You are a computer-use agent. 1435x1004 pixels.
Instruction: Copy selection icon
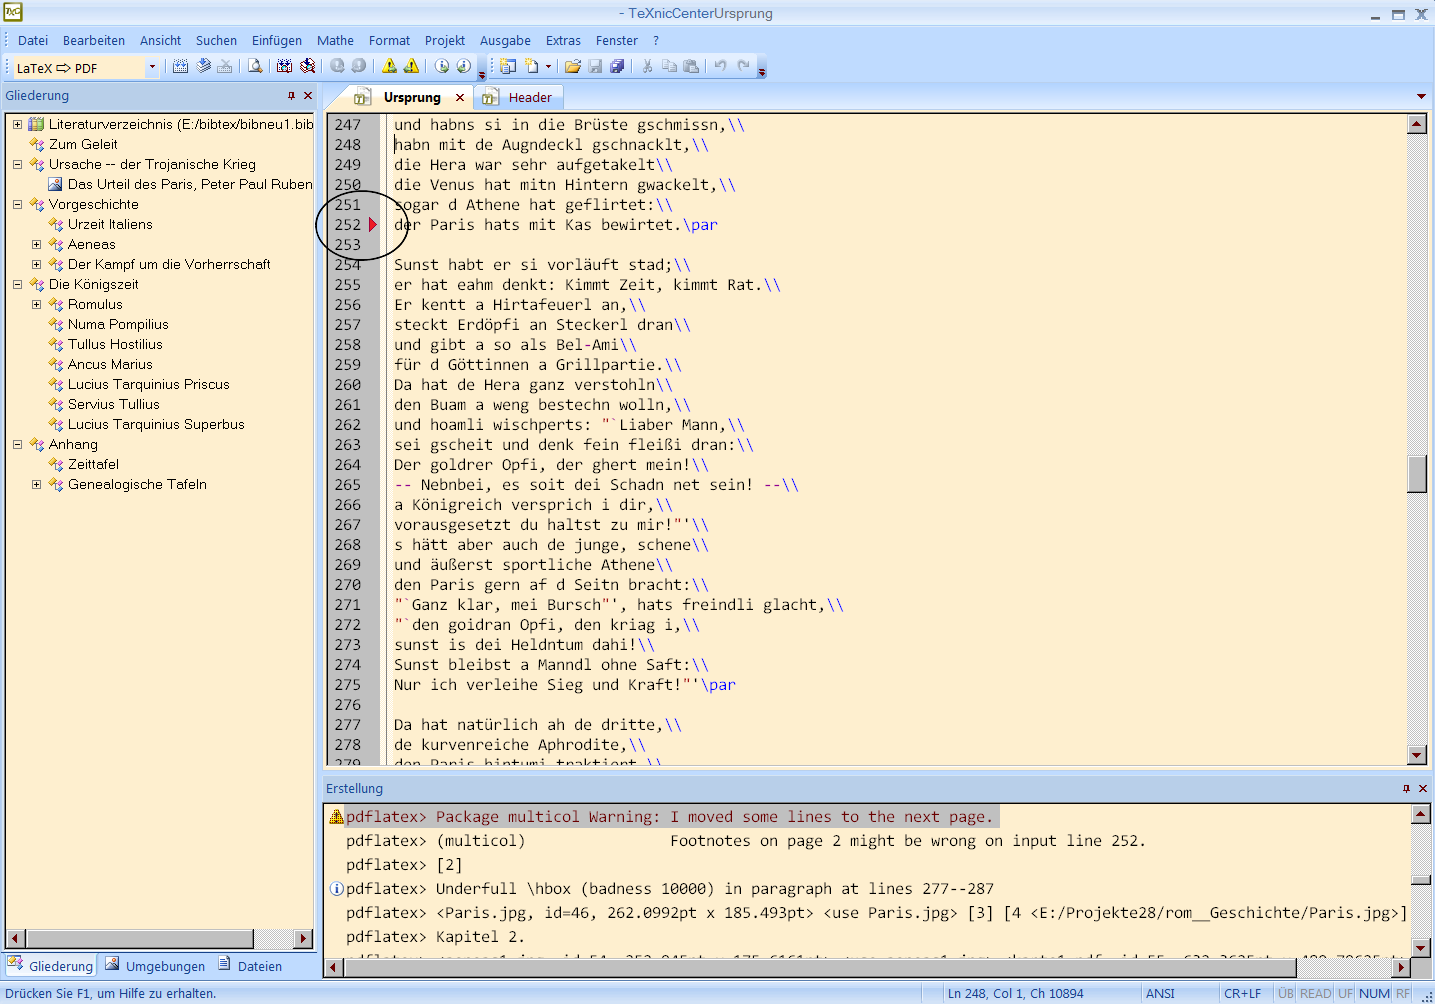(x=669, y=66)
